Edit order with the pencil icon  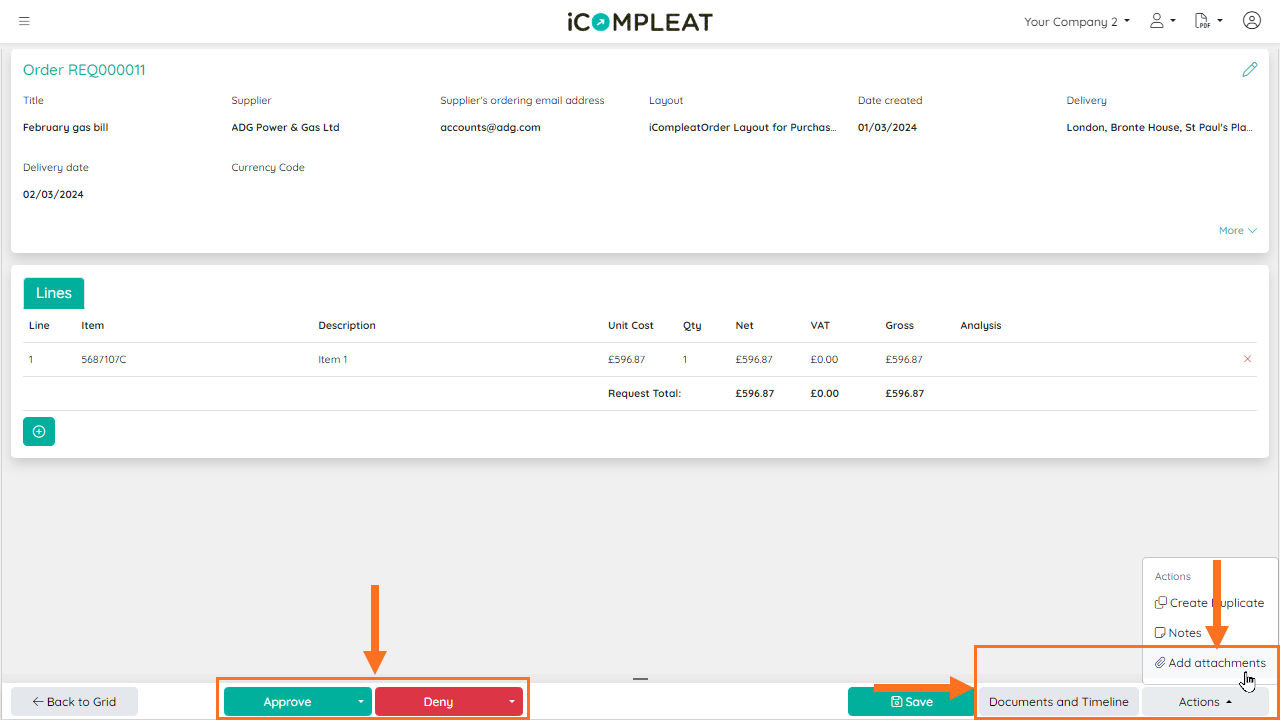tap(1249, 70)
